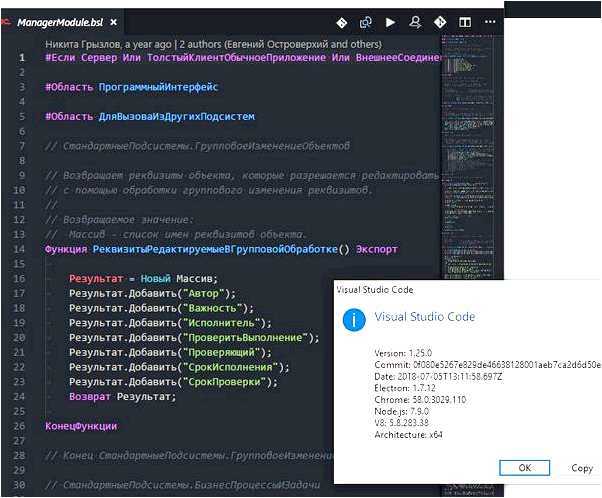Screen dimensions: 602x498
Task: Click the large 'Visual Studio Code' dialog heading
Action: point(425,317)
